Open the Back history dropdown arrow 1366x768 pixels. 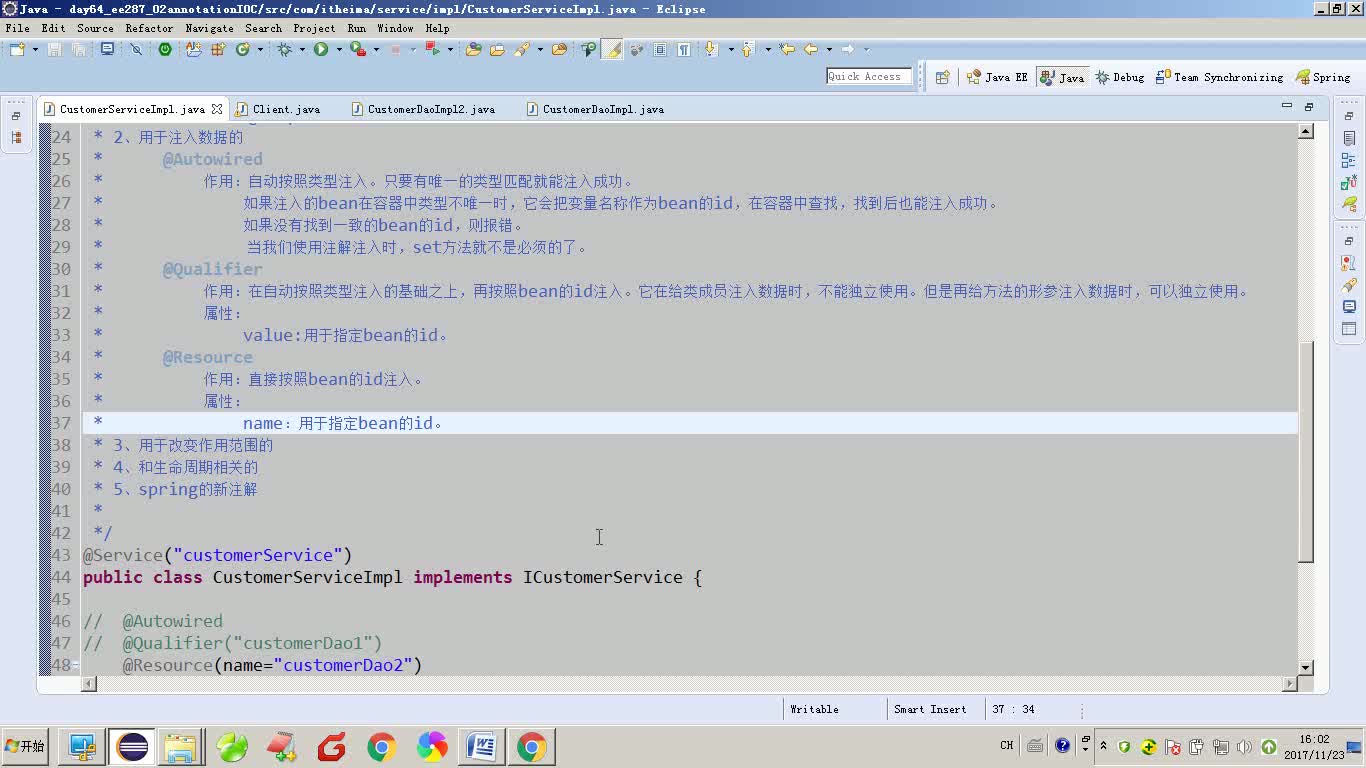(x=829, y=49)
